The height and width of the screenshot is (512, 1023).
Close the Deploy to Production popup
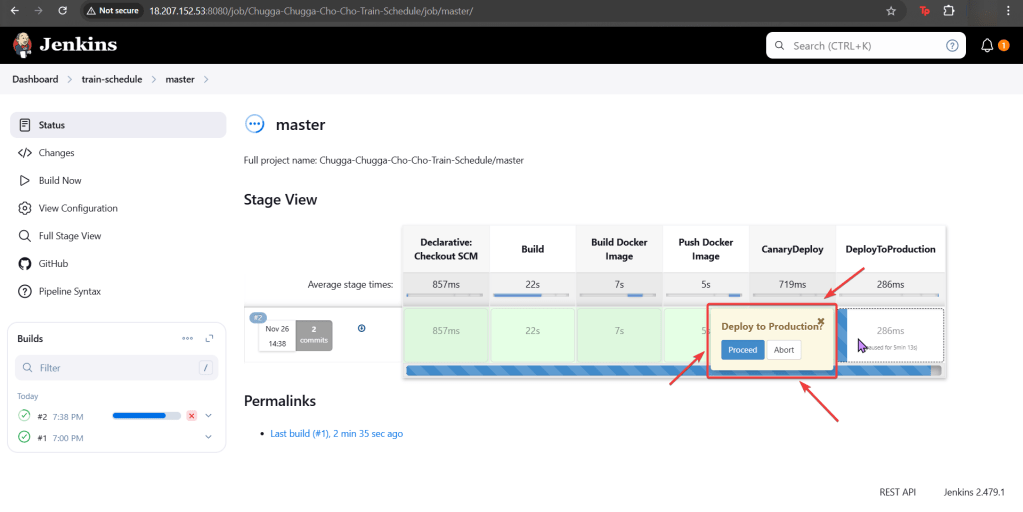(x=821, y=321)
